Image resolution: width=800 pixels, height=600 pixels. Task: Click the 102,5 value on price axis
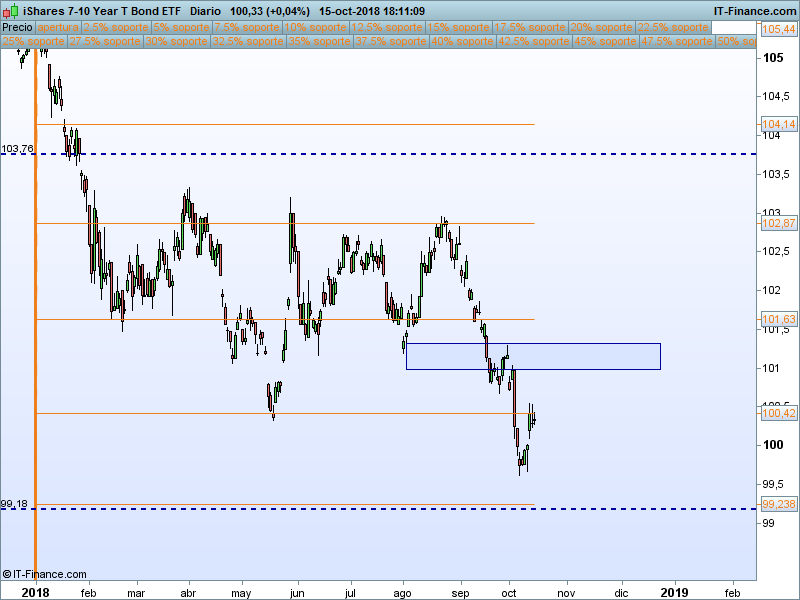tap(776, 251)
